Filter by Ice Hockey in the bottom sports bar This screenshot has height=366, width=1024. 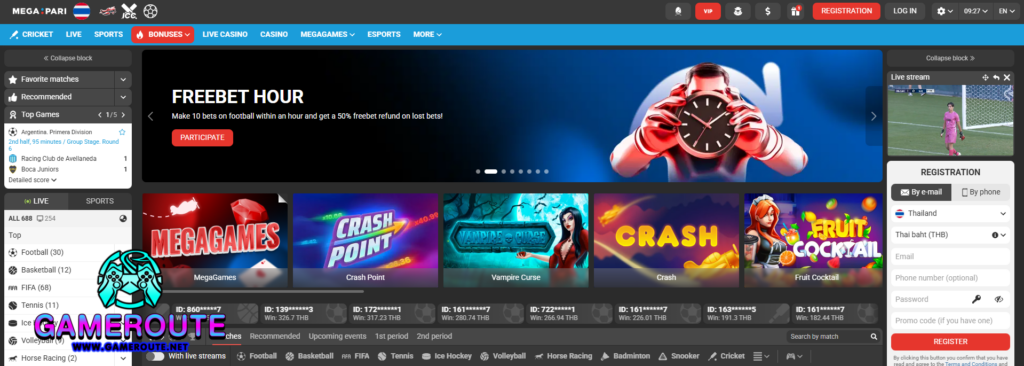click(447, 356)
